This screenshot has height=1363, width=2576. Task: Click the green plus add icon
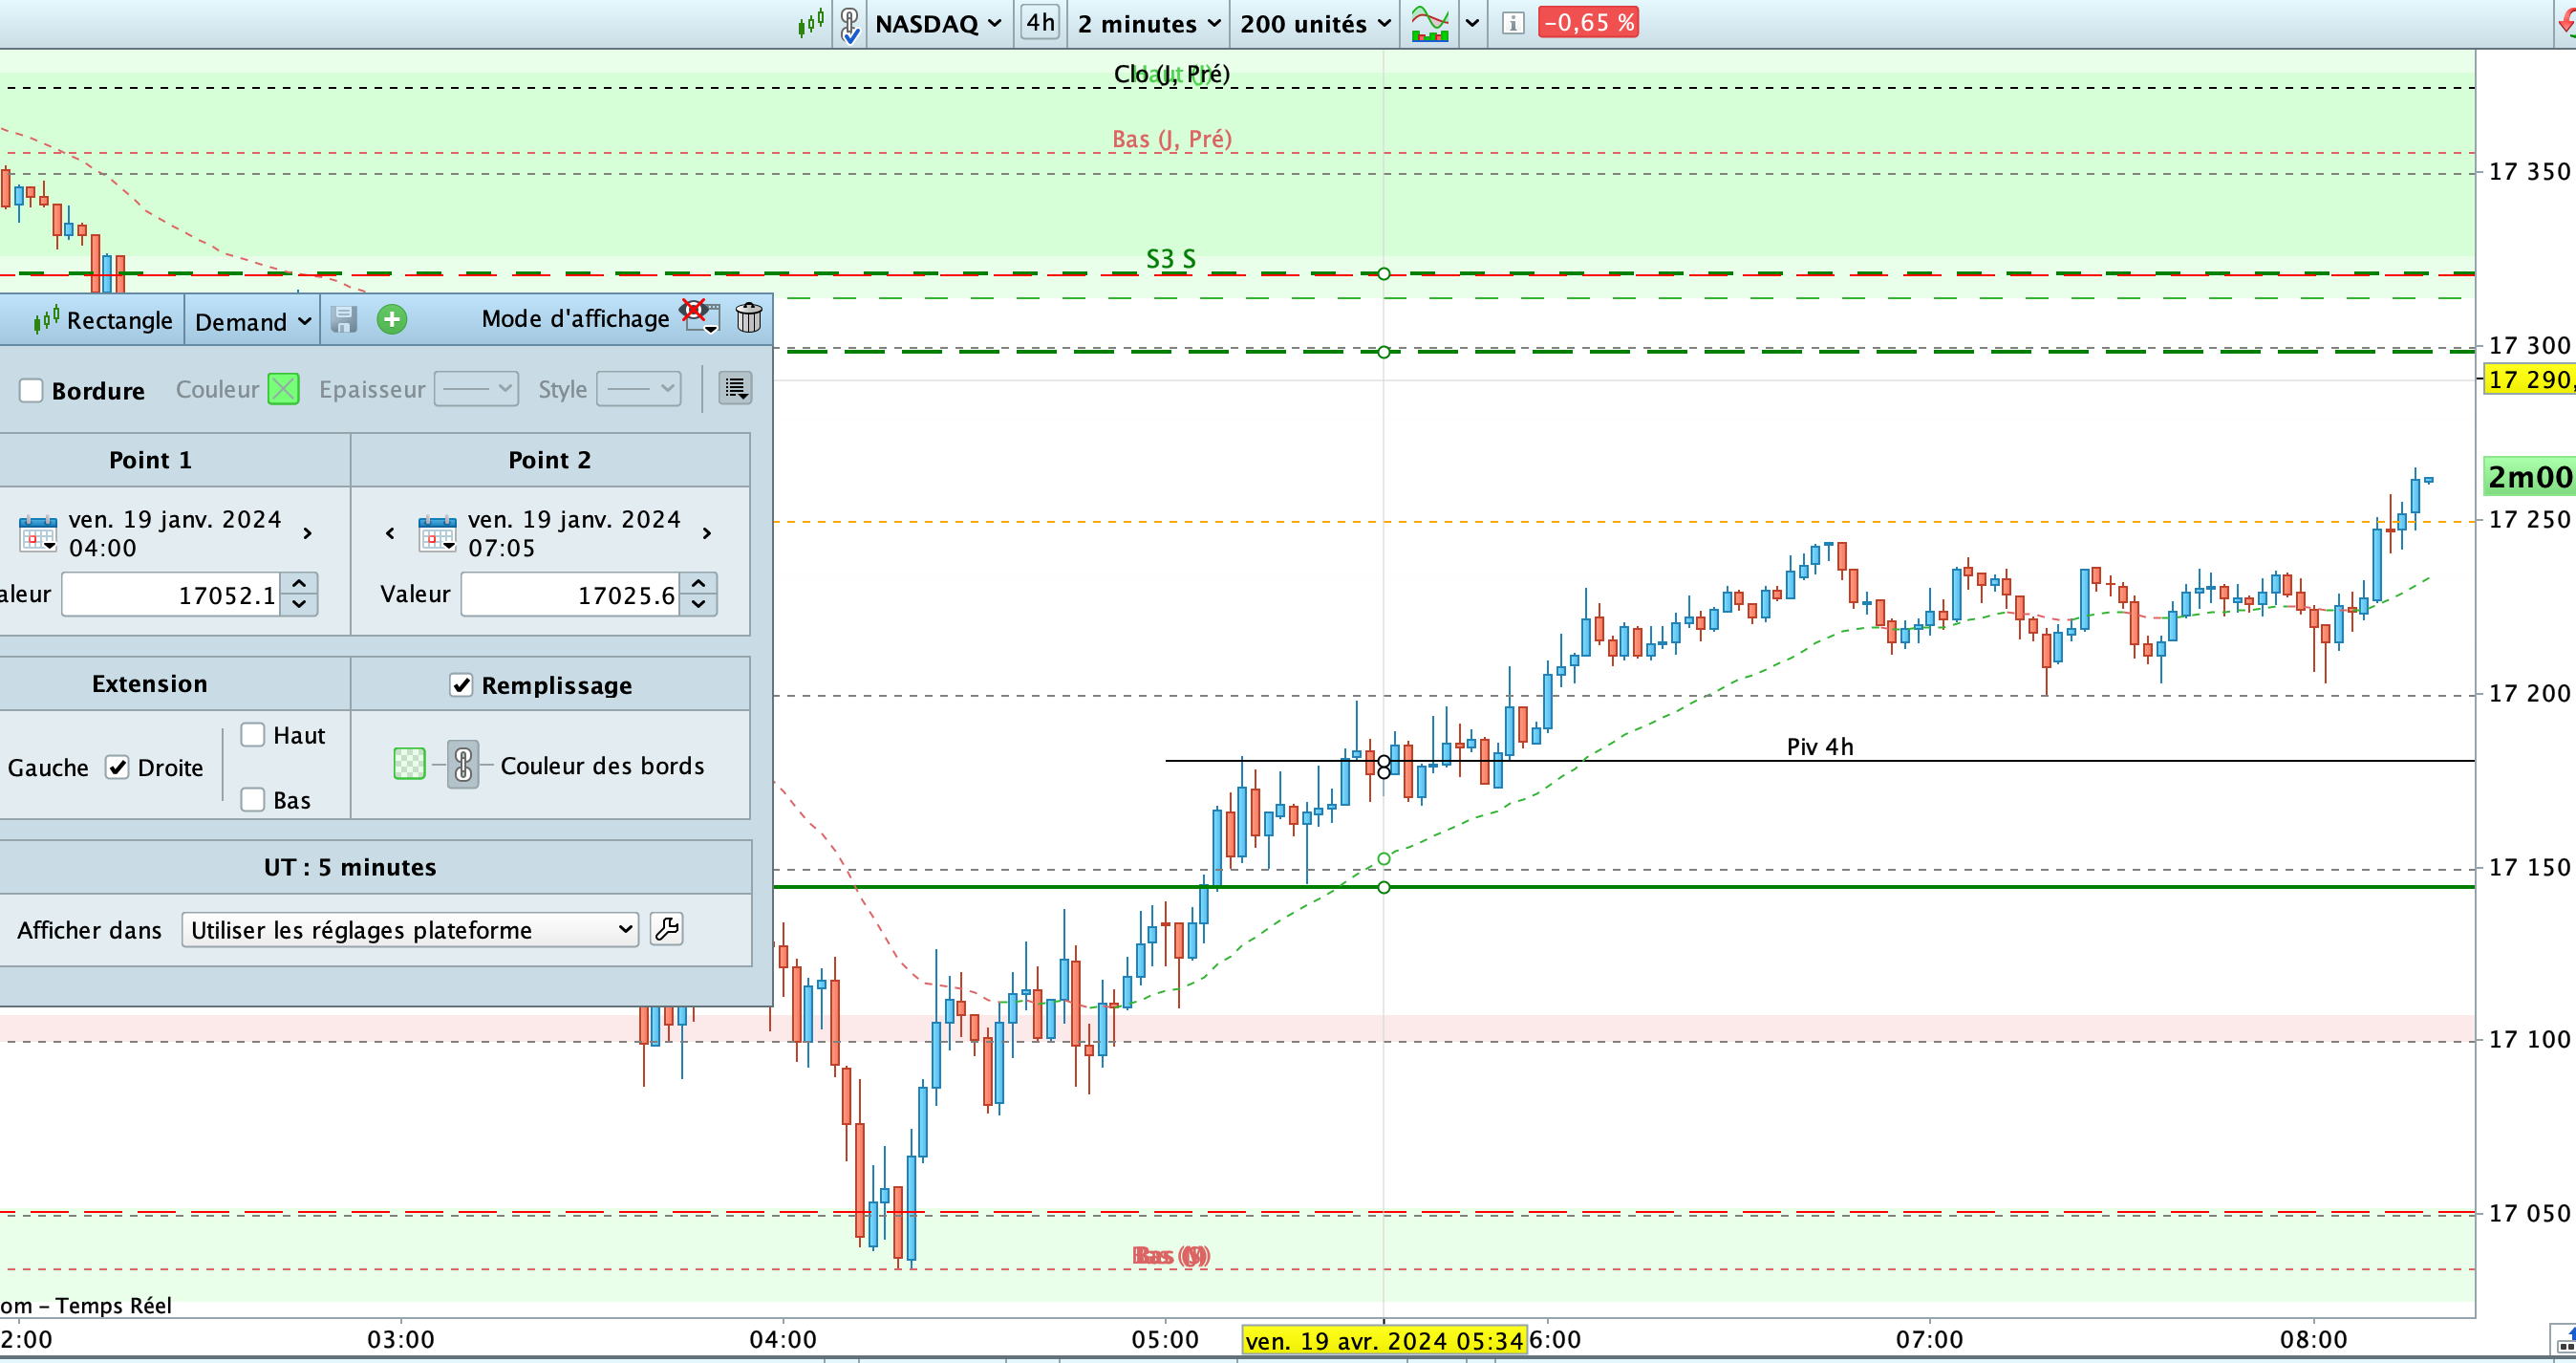[391, 320]
